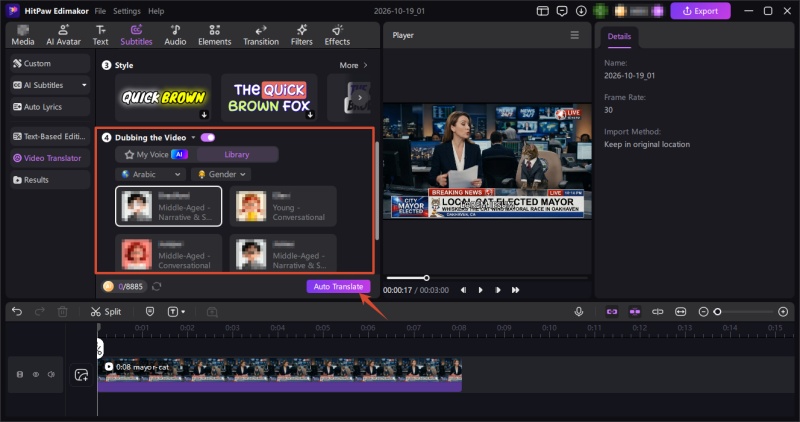Select the Quick Brown yellow subtitle style
The height and width of the screenshot is (422, 800).
tap(163, 97)
